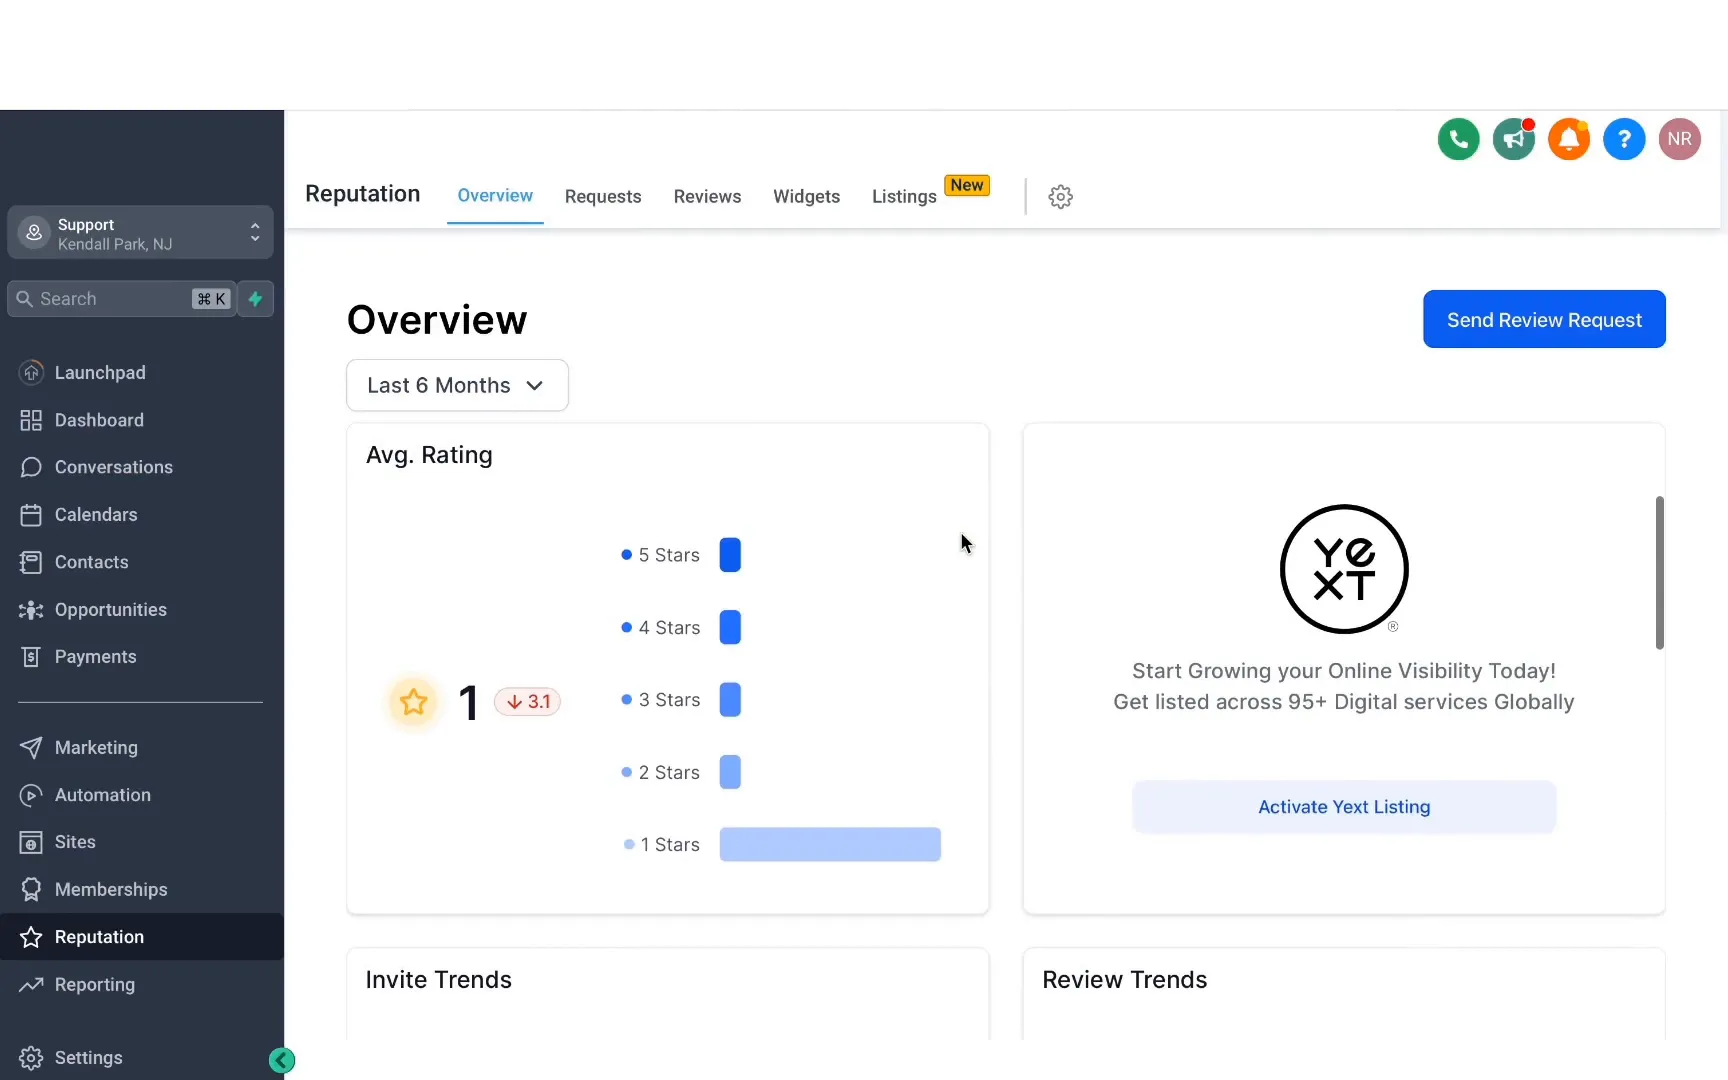Click the Marketing paper plane icon
Screen dimensions: 1728x1080
[x=31, y=747]
